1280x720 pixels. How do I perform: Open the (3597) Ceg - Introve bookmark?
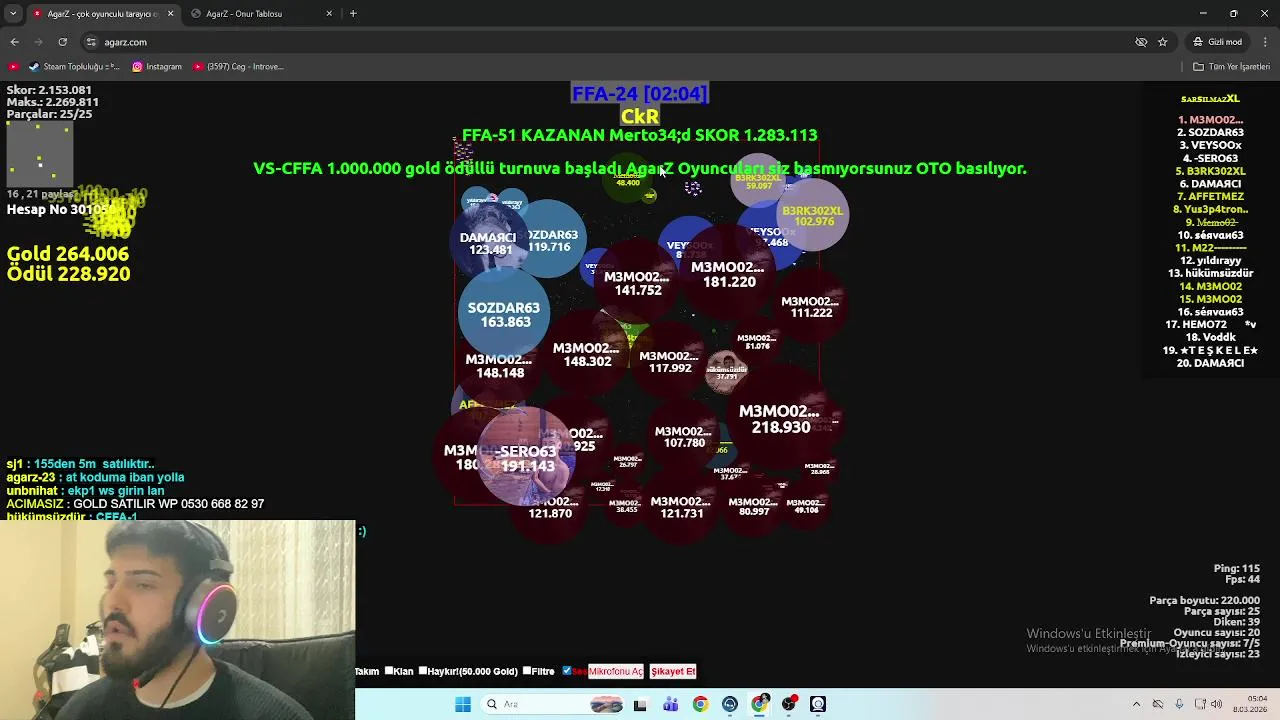point(238,67)
